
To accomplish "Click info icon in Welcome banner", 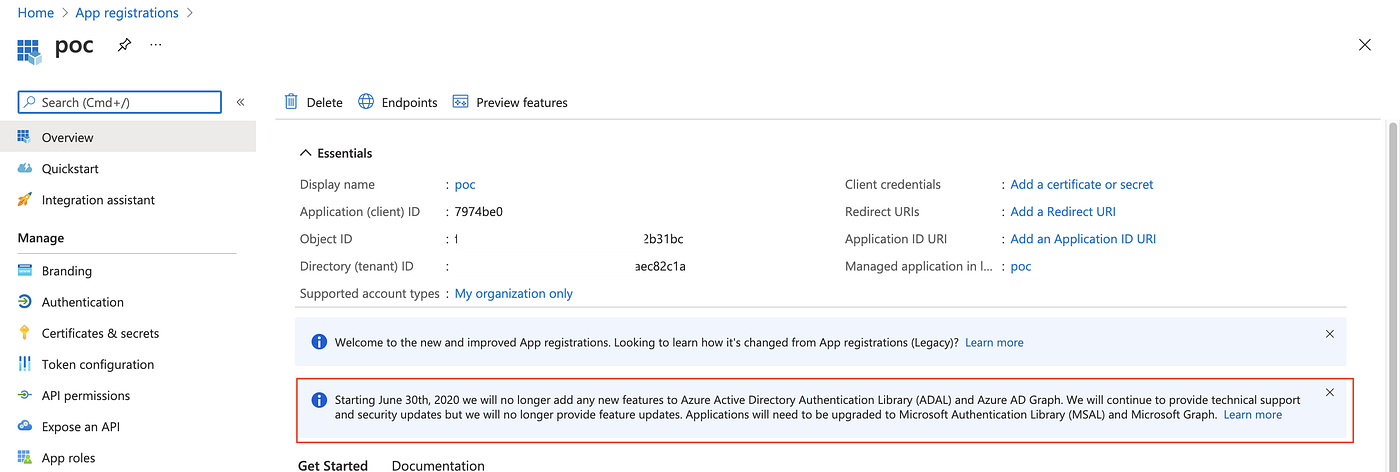I will (319, 342).
